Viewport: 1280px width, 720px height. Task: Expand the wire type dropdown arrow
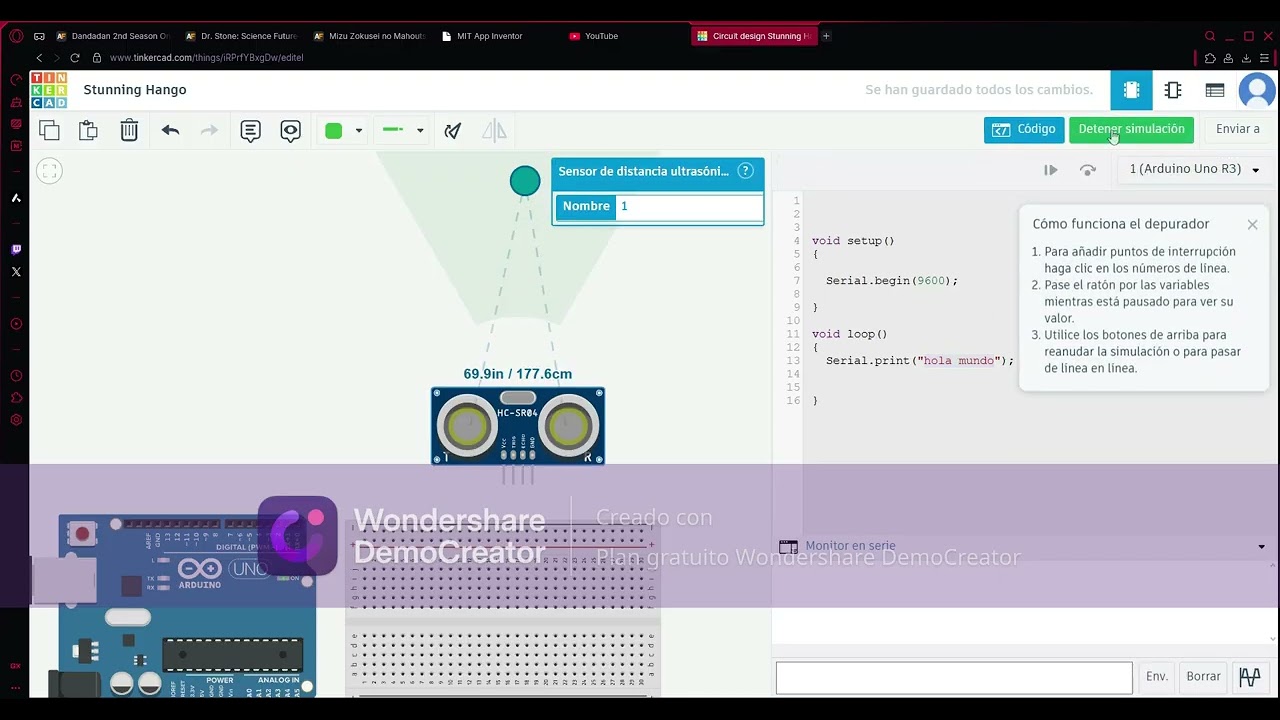(x=420, y=131)
